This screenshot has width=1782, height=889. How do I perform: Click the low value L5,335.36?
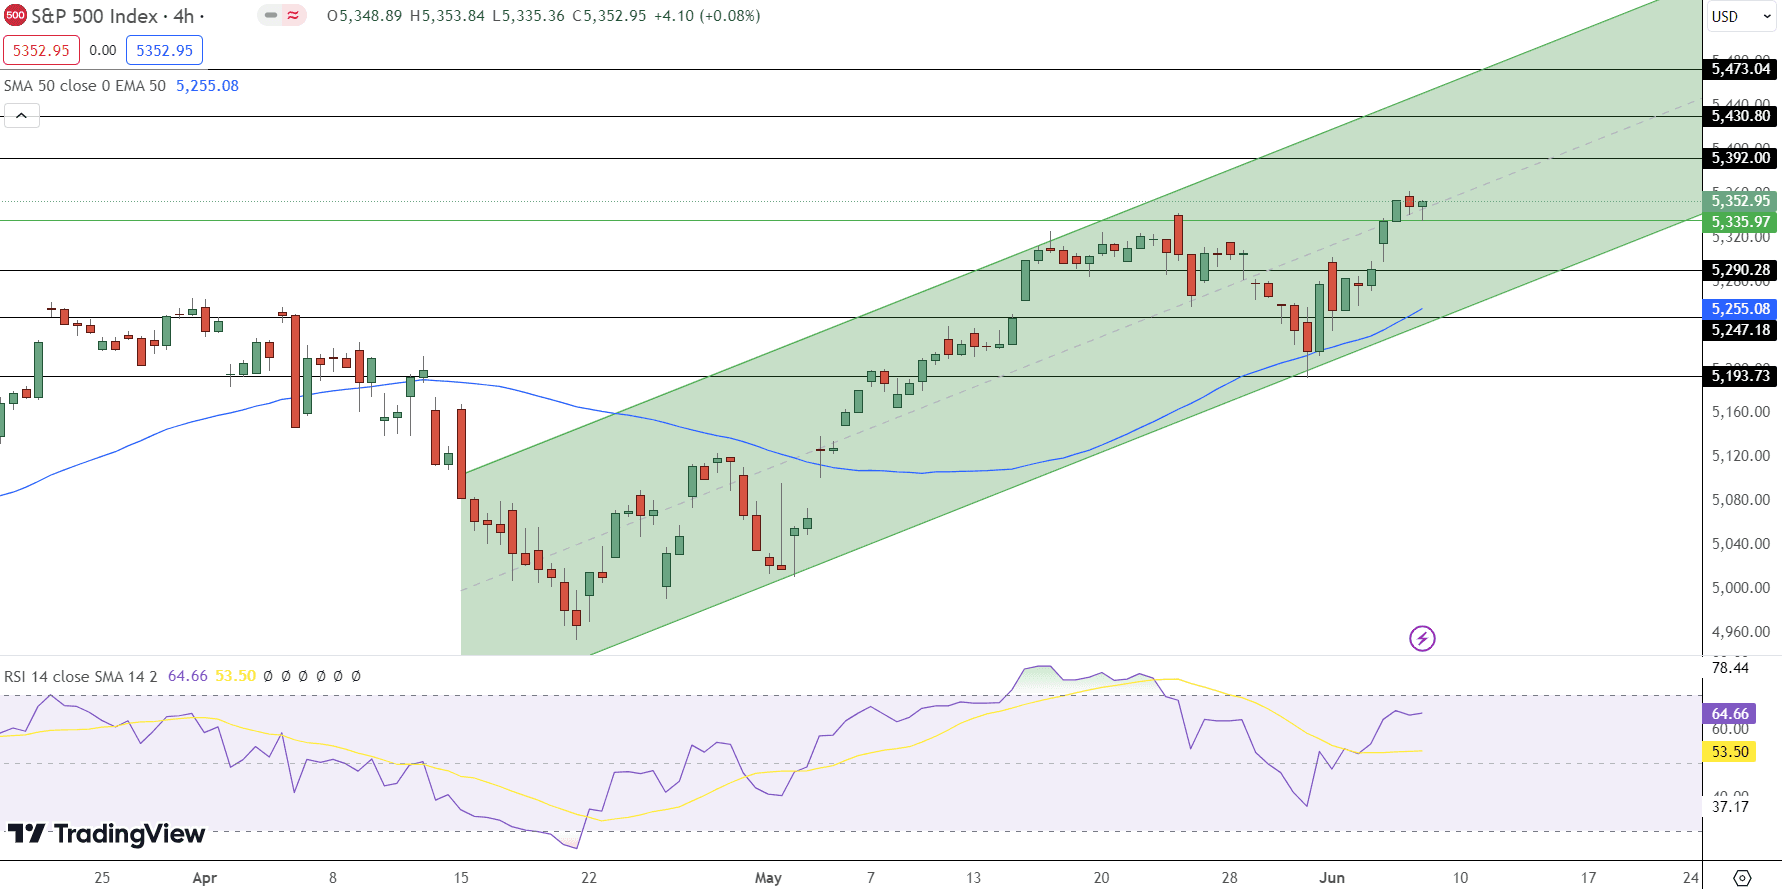click(528, 16)
